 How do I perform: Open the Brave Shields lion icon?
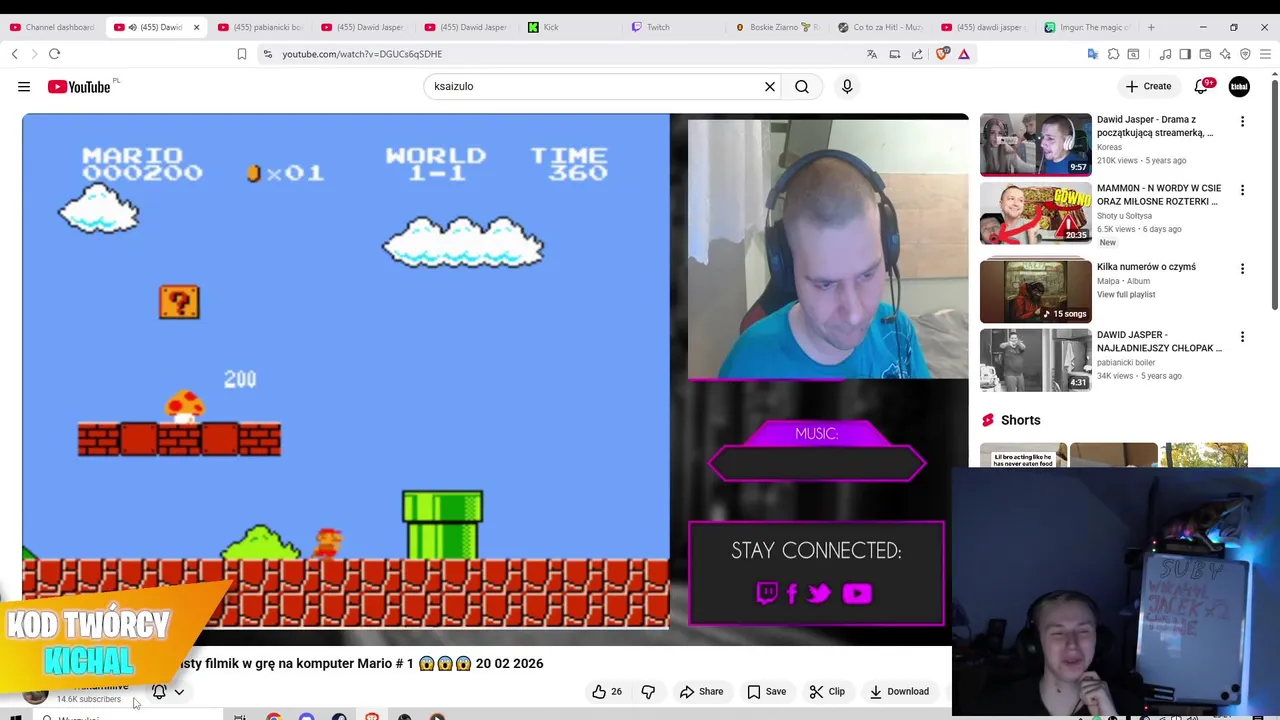[x=941, y=54]
